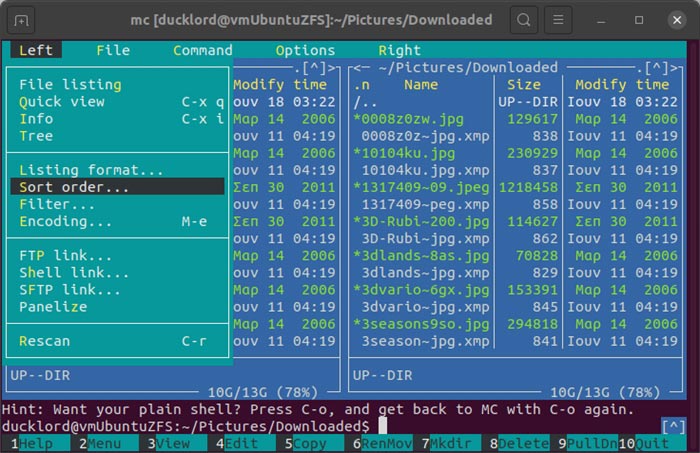Open the terminal hamburger menu
The width and height of the screenshot is (700, 453).
(558, 20)
